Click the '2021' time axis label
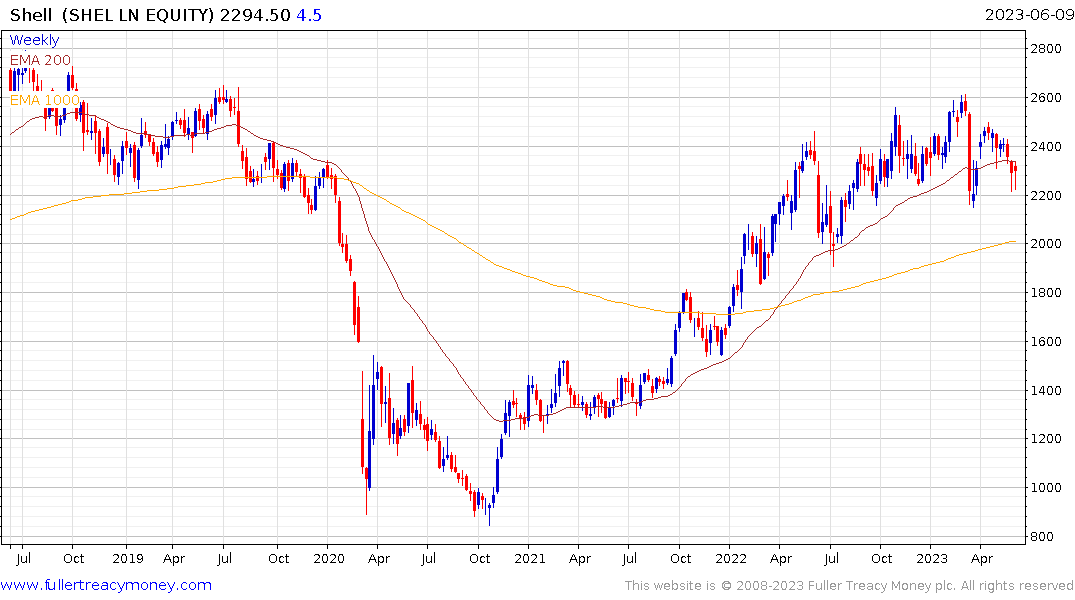Viewport: 1075px width, 600px height. point(529,558)
